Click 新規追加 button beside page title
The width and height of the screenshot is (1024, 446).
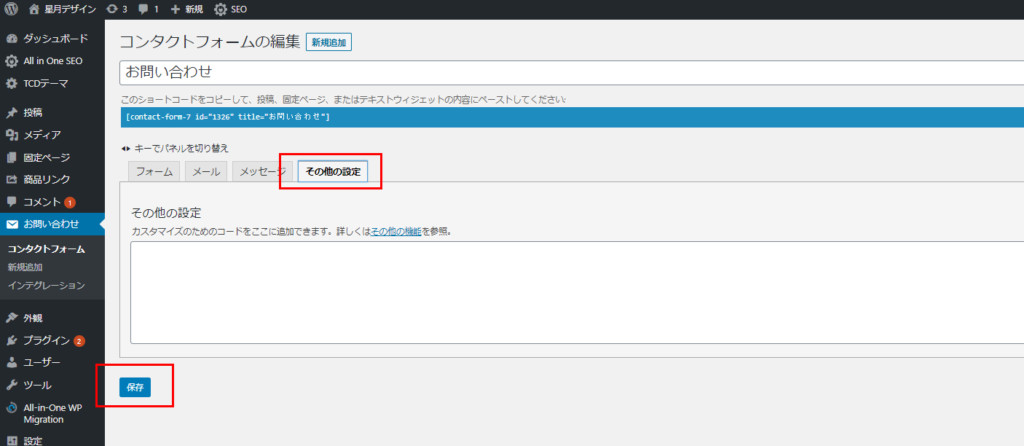(x=329, y=42)
